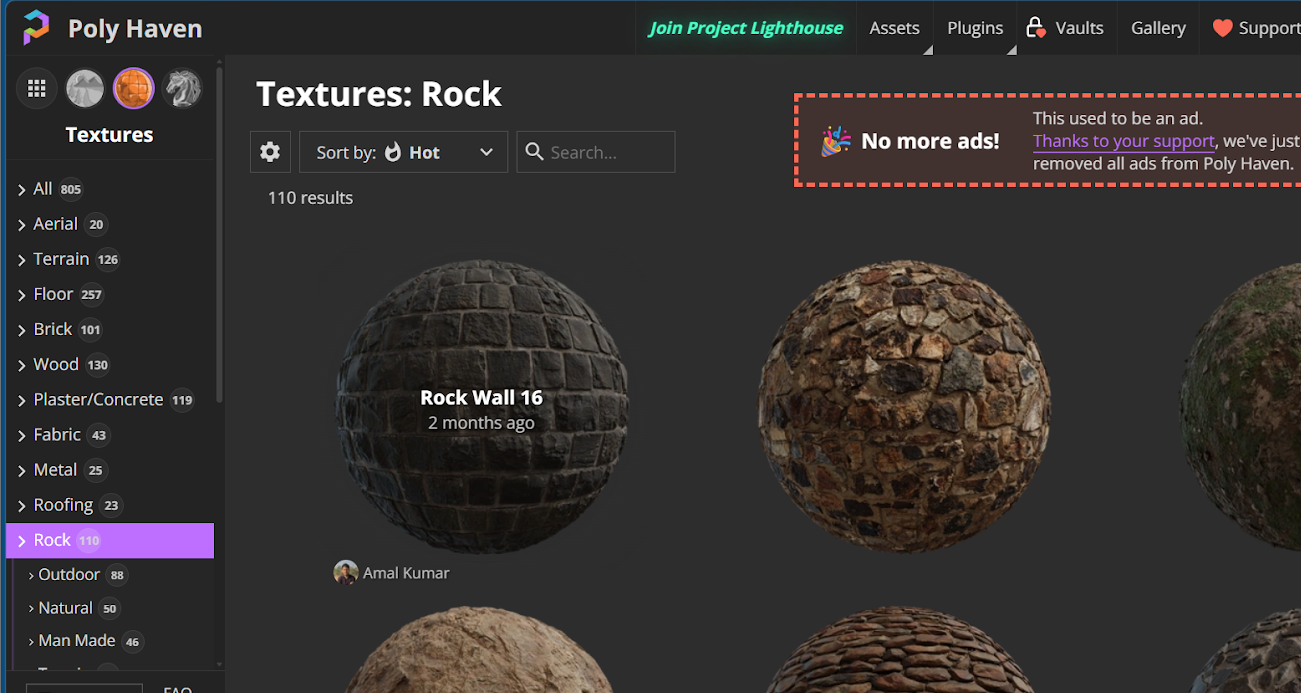
Task: Open the brown mixed stone wall sphere
Action: tap(904, 408)
